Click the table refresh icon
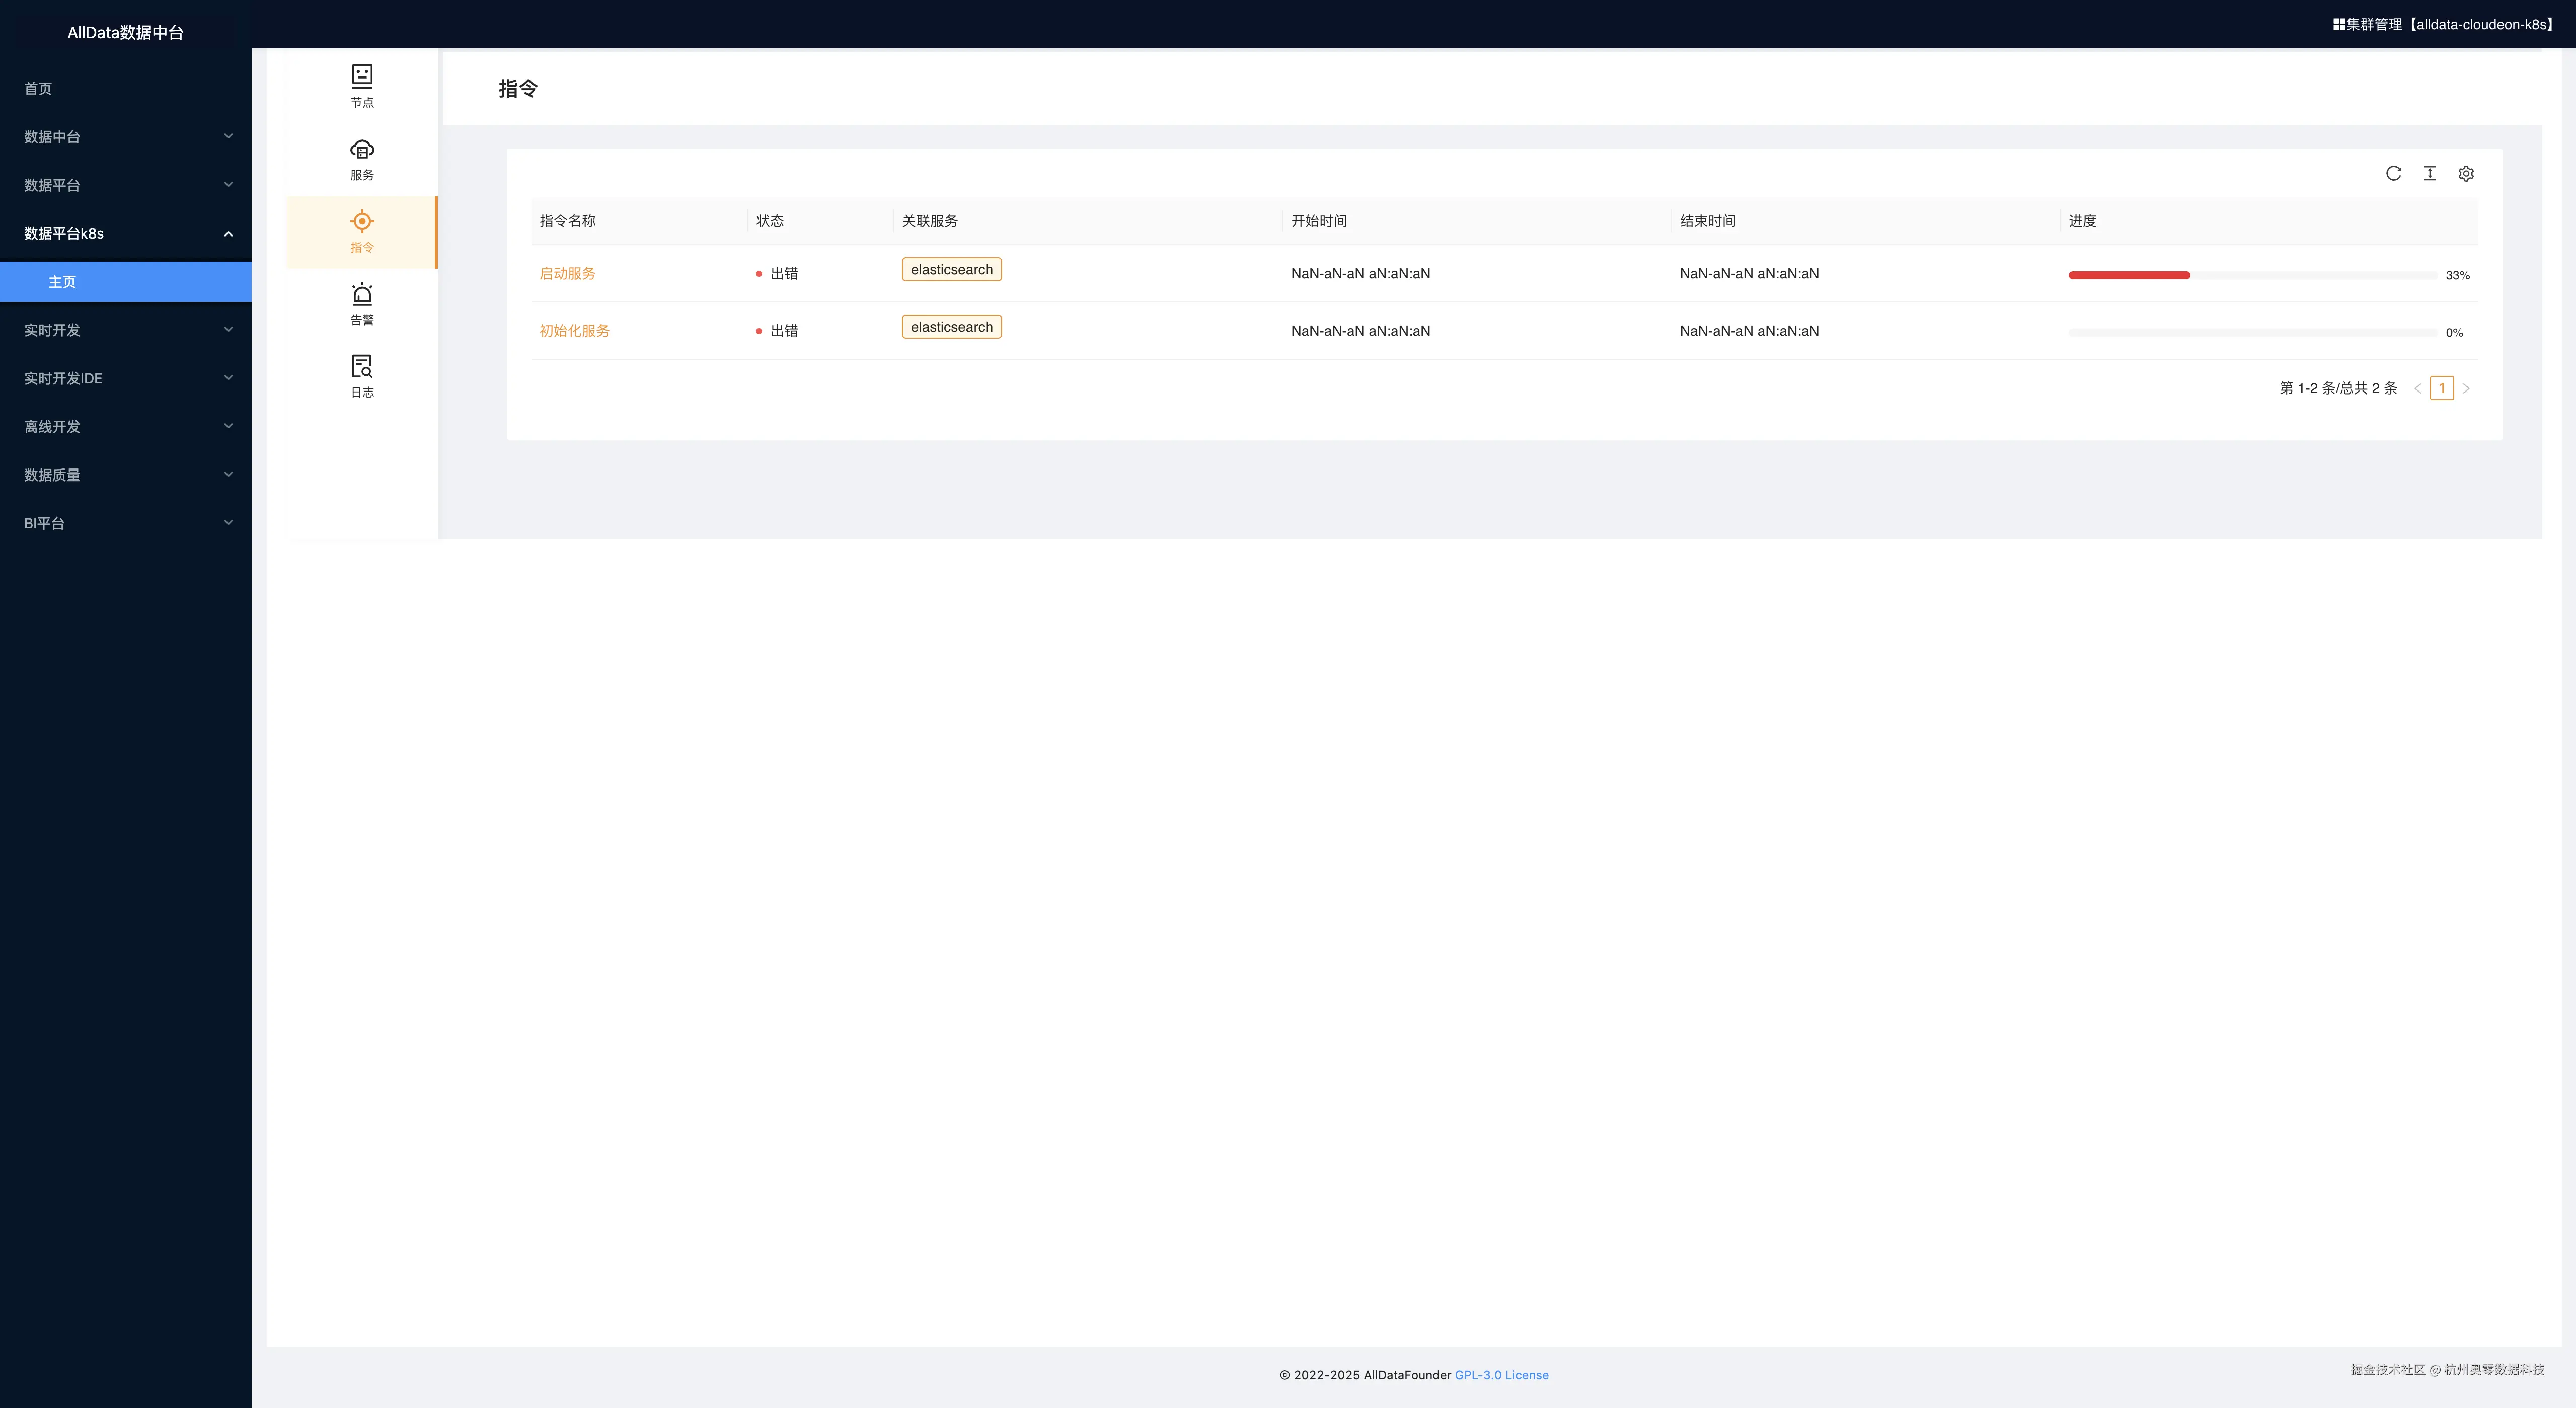The height and width of the screenshot is (1408, 2576). pyautogui.click(x=2393, y=173)
